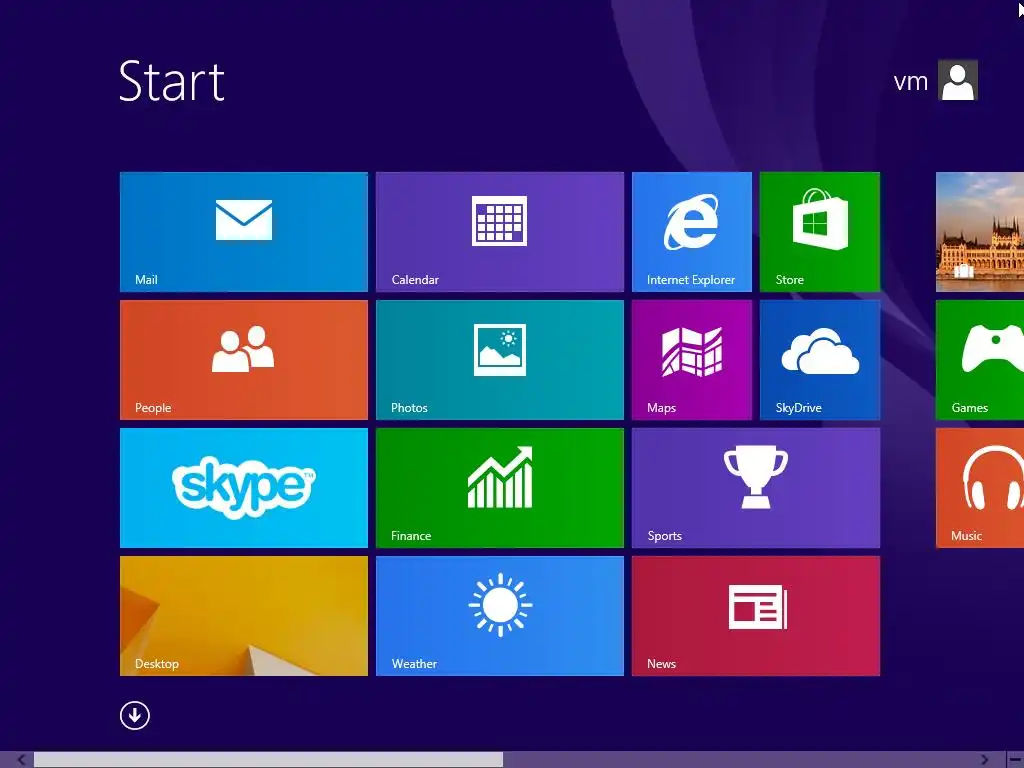Click the scrollbar right arrow
The image size is (1024, 768).
point(984,760)
